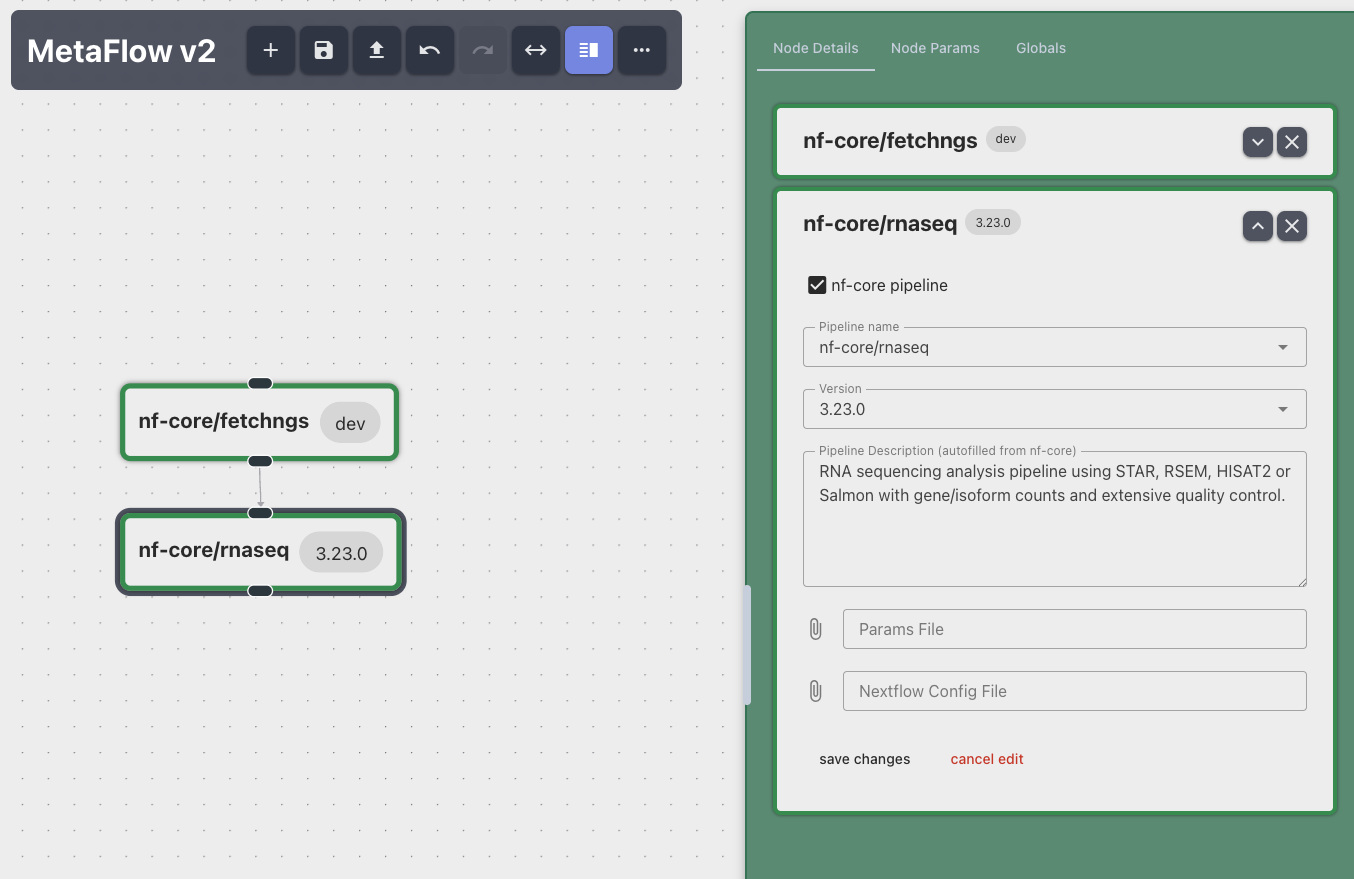Click the MetaFlow v2 title
The height and width of the screenshot is (879, 1354).
tap(121, 51)
